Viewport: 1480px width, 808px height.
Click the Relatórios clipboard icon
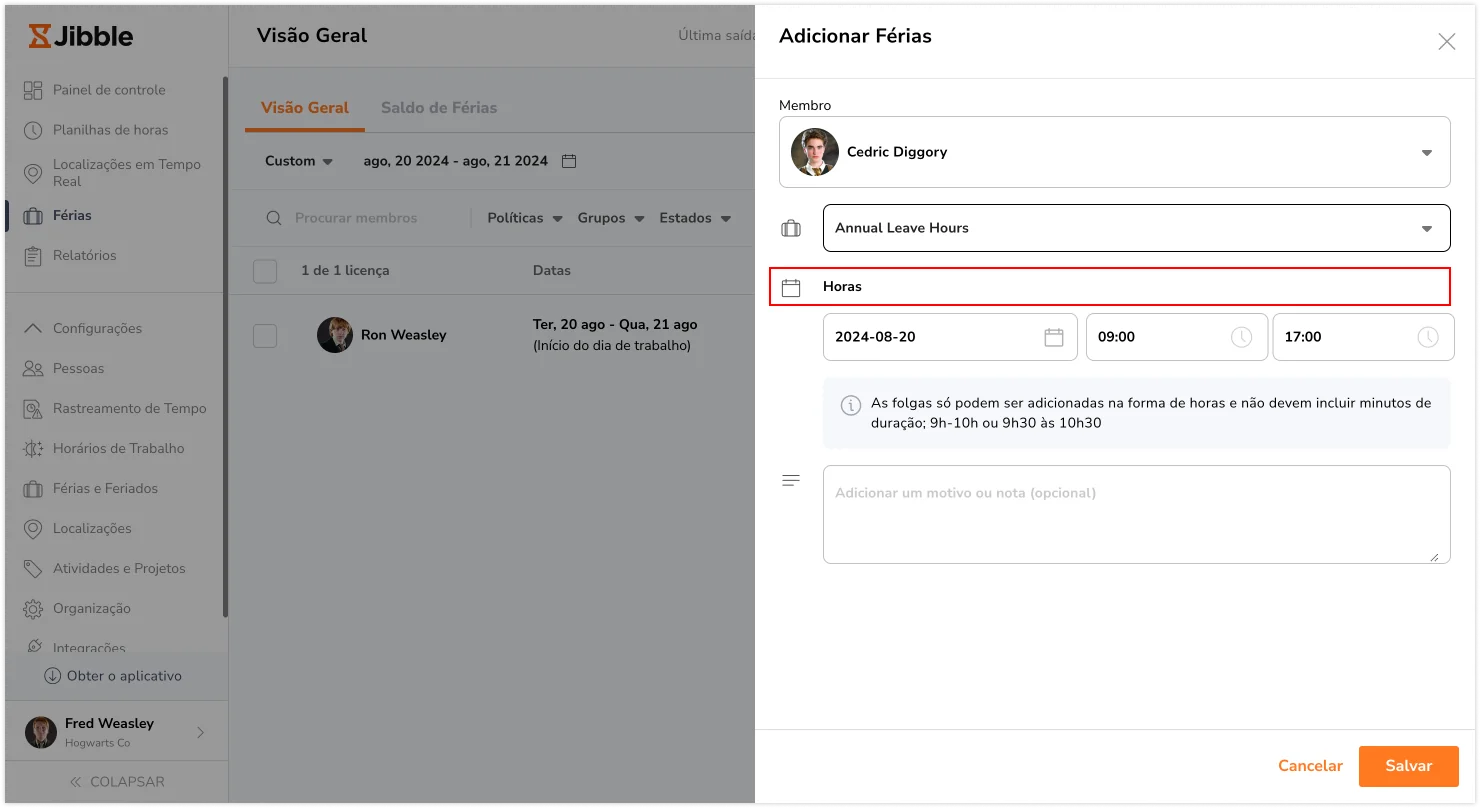coord(33,255)
